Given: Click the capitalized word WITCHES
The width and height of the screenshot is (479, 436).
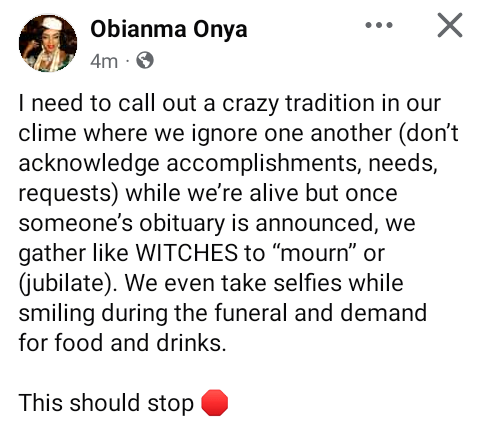Looking at the screenshot, I should pos(187,253).
